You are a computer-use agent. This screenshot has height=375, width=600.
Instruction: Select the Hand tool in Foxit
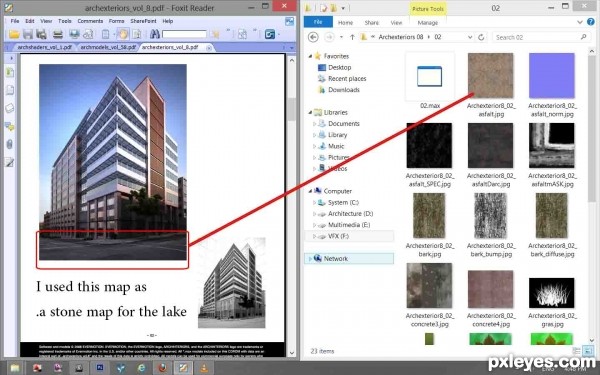[123, 34]
